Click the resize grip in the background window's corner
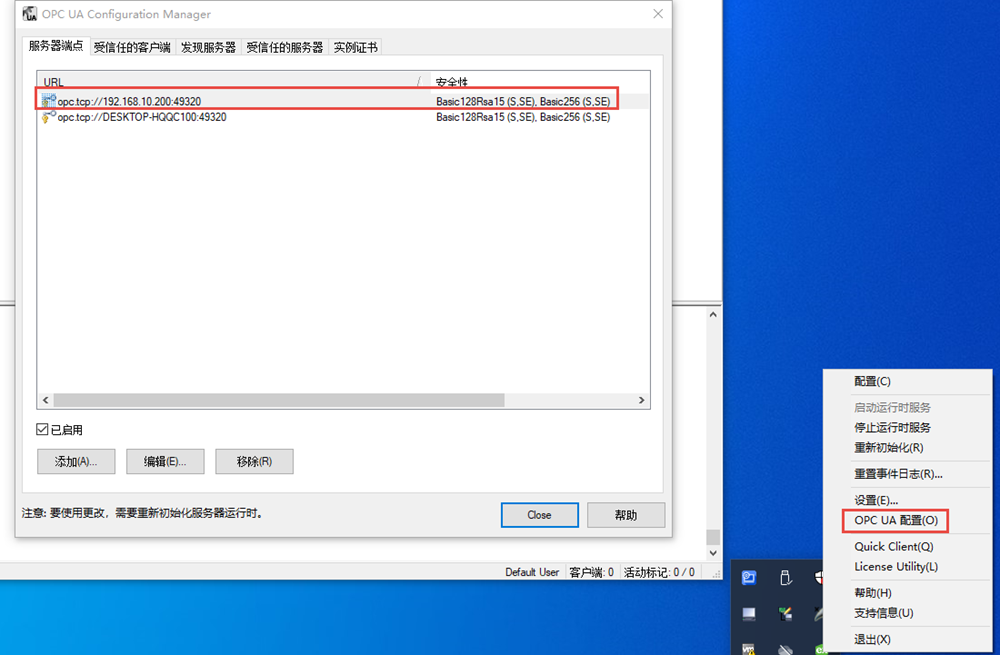The image size is (1000, 655). click(x=716, y=573)
